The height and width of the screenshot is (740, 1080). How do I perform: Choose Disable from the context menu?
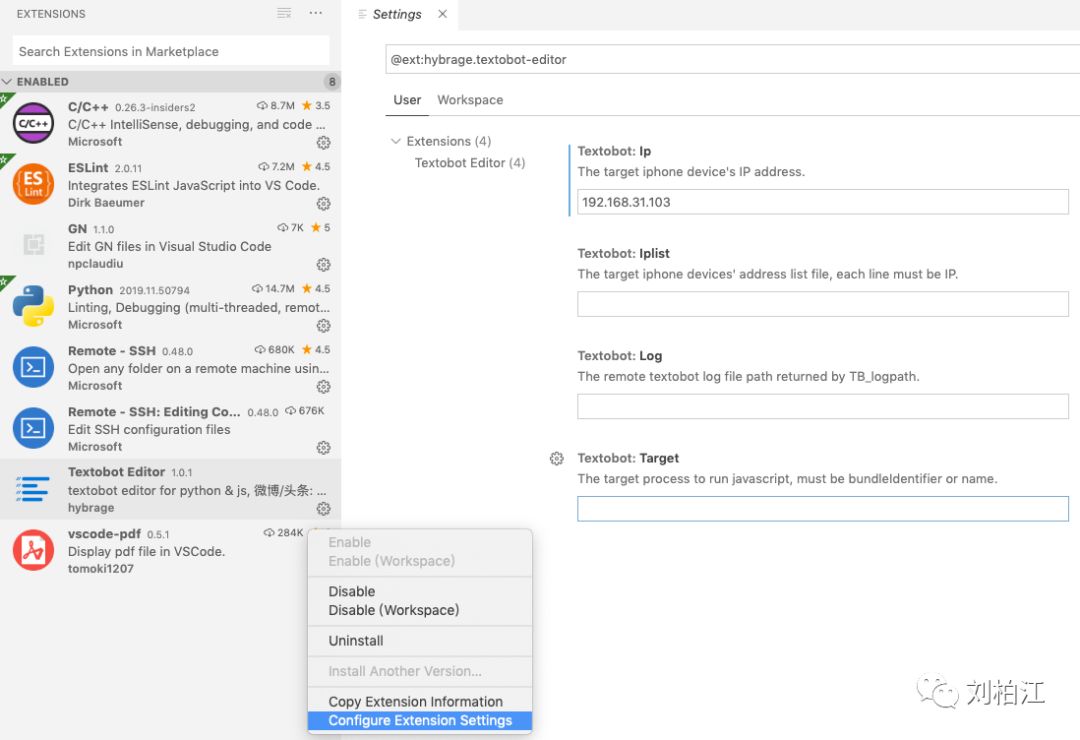(419, 591)
